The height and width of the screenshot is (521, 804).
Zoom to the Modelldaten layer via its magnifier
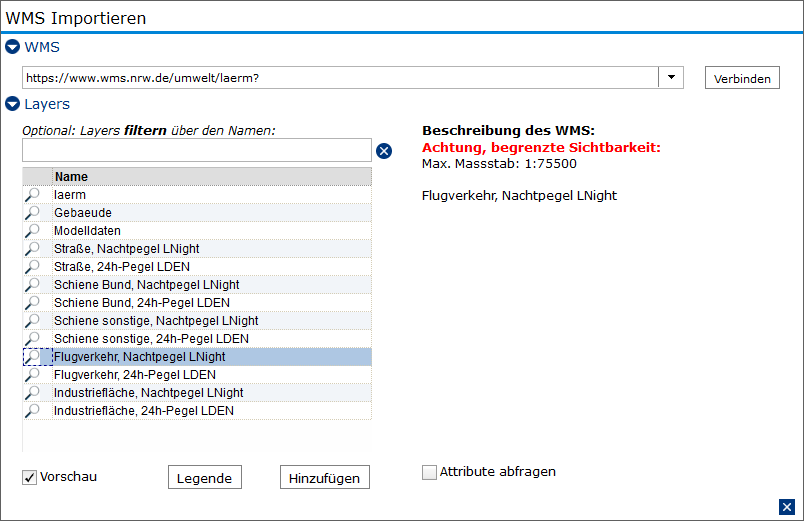coord(32,231)
